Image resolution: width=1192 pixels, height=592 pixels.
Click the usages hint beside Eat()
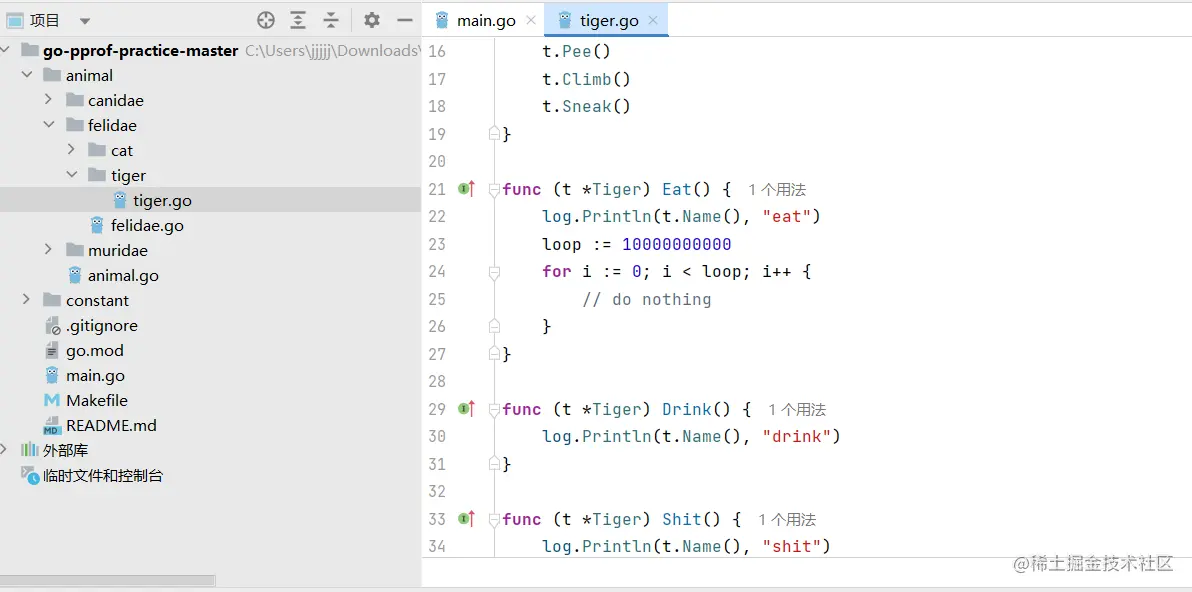coord(776,189)
